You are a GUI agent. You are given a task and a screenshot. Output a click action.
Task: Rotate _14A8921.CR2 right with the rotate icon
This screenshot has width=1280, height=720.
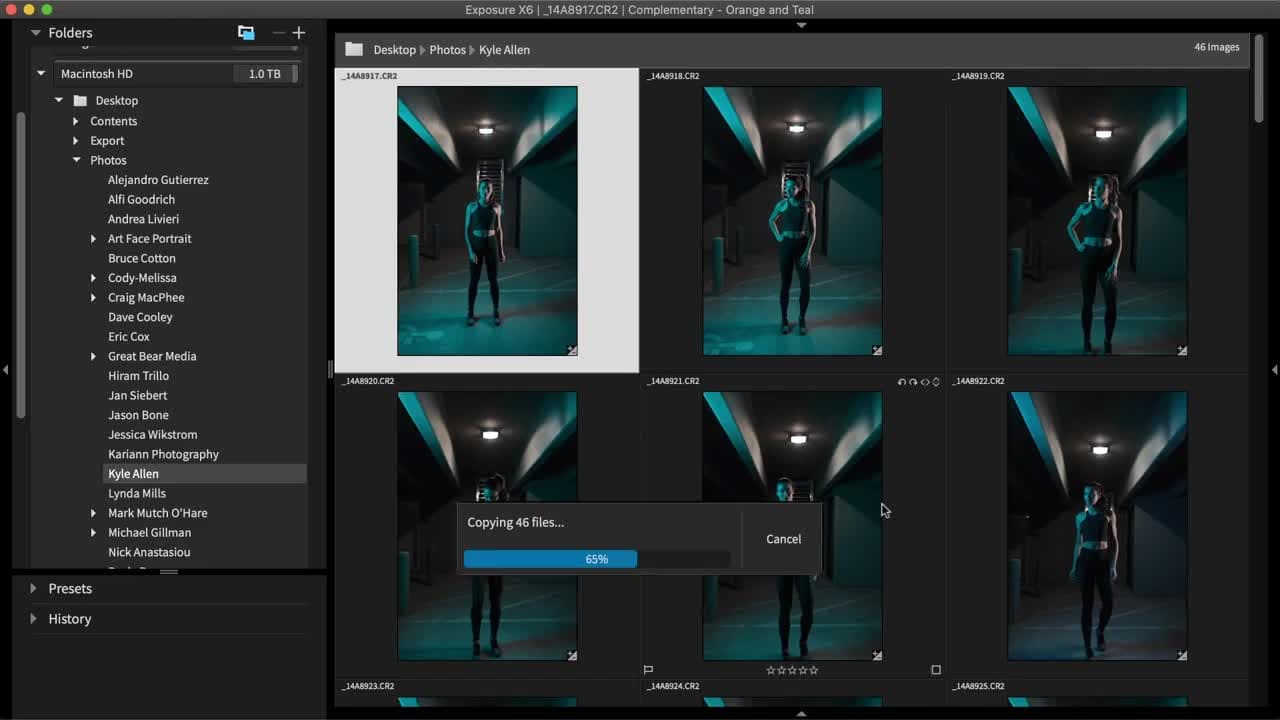click(x=913, y=382)
